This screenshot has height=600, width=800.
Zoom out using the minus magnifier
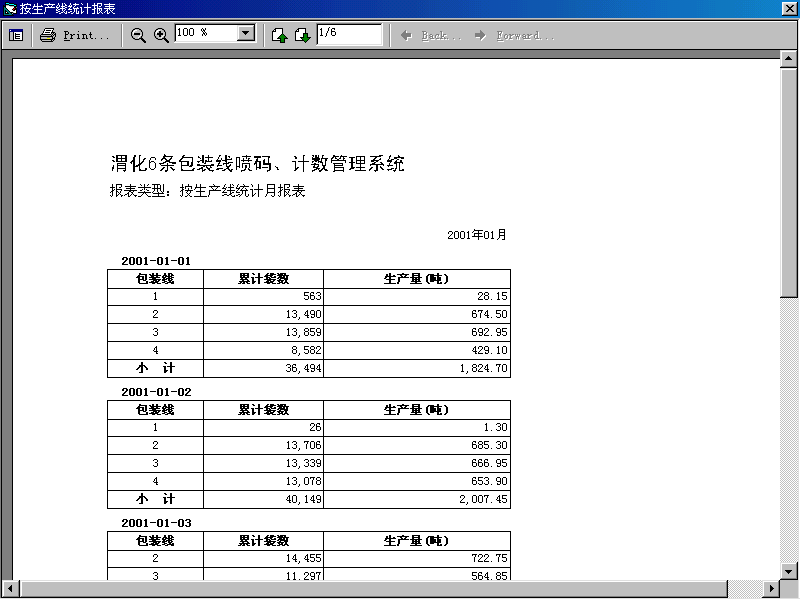[x=138, y=35]
